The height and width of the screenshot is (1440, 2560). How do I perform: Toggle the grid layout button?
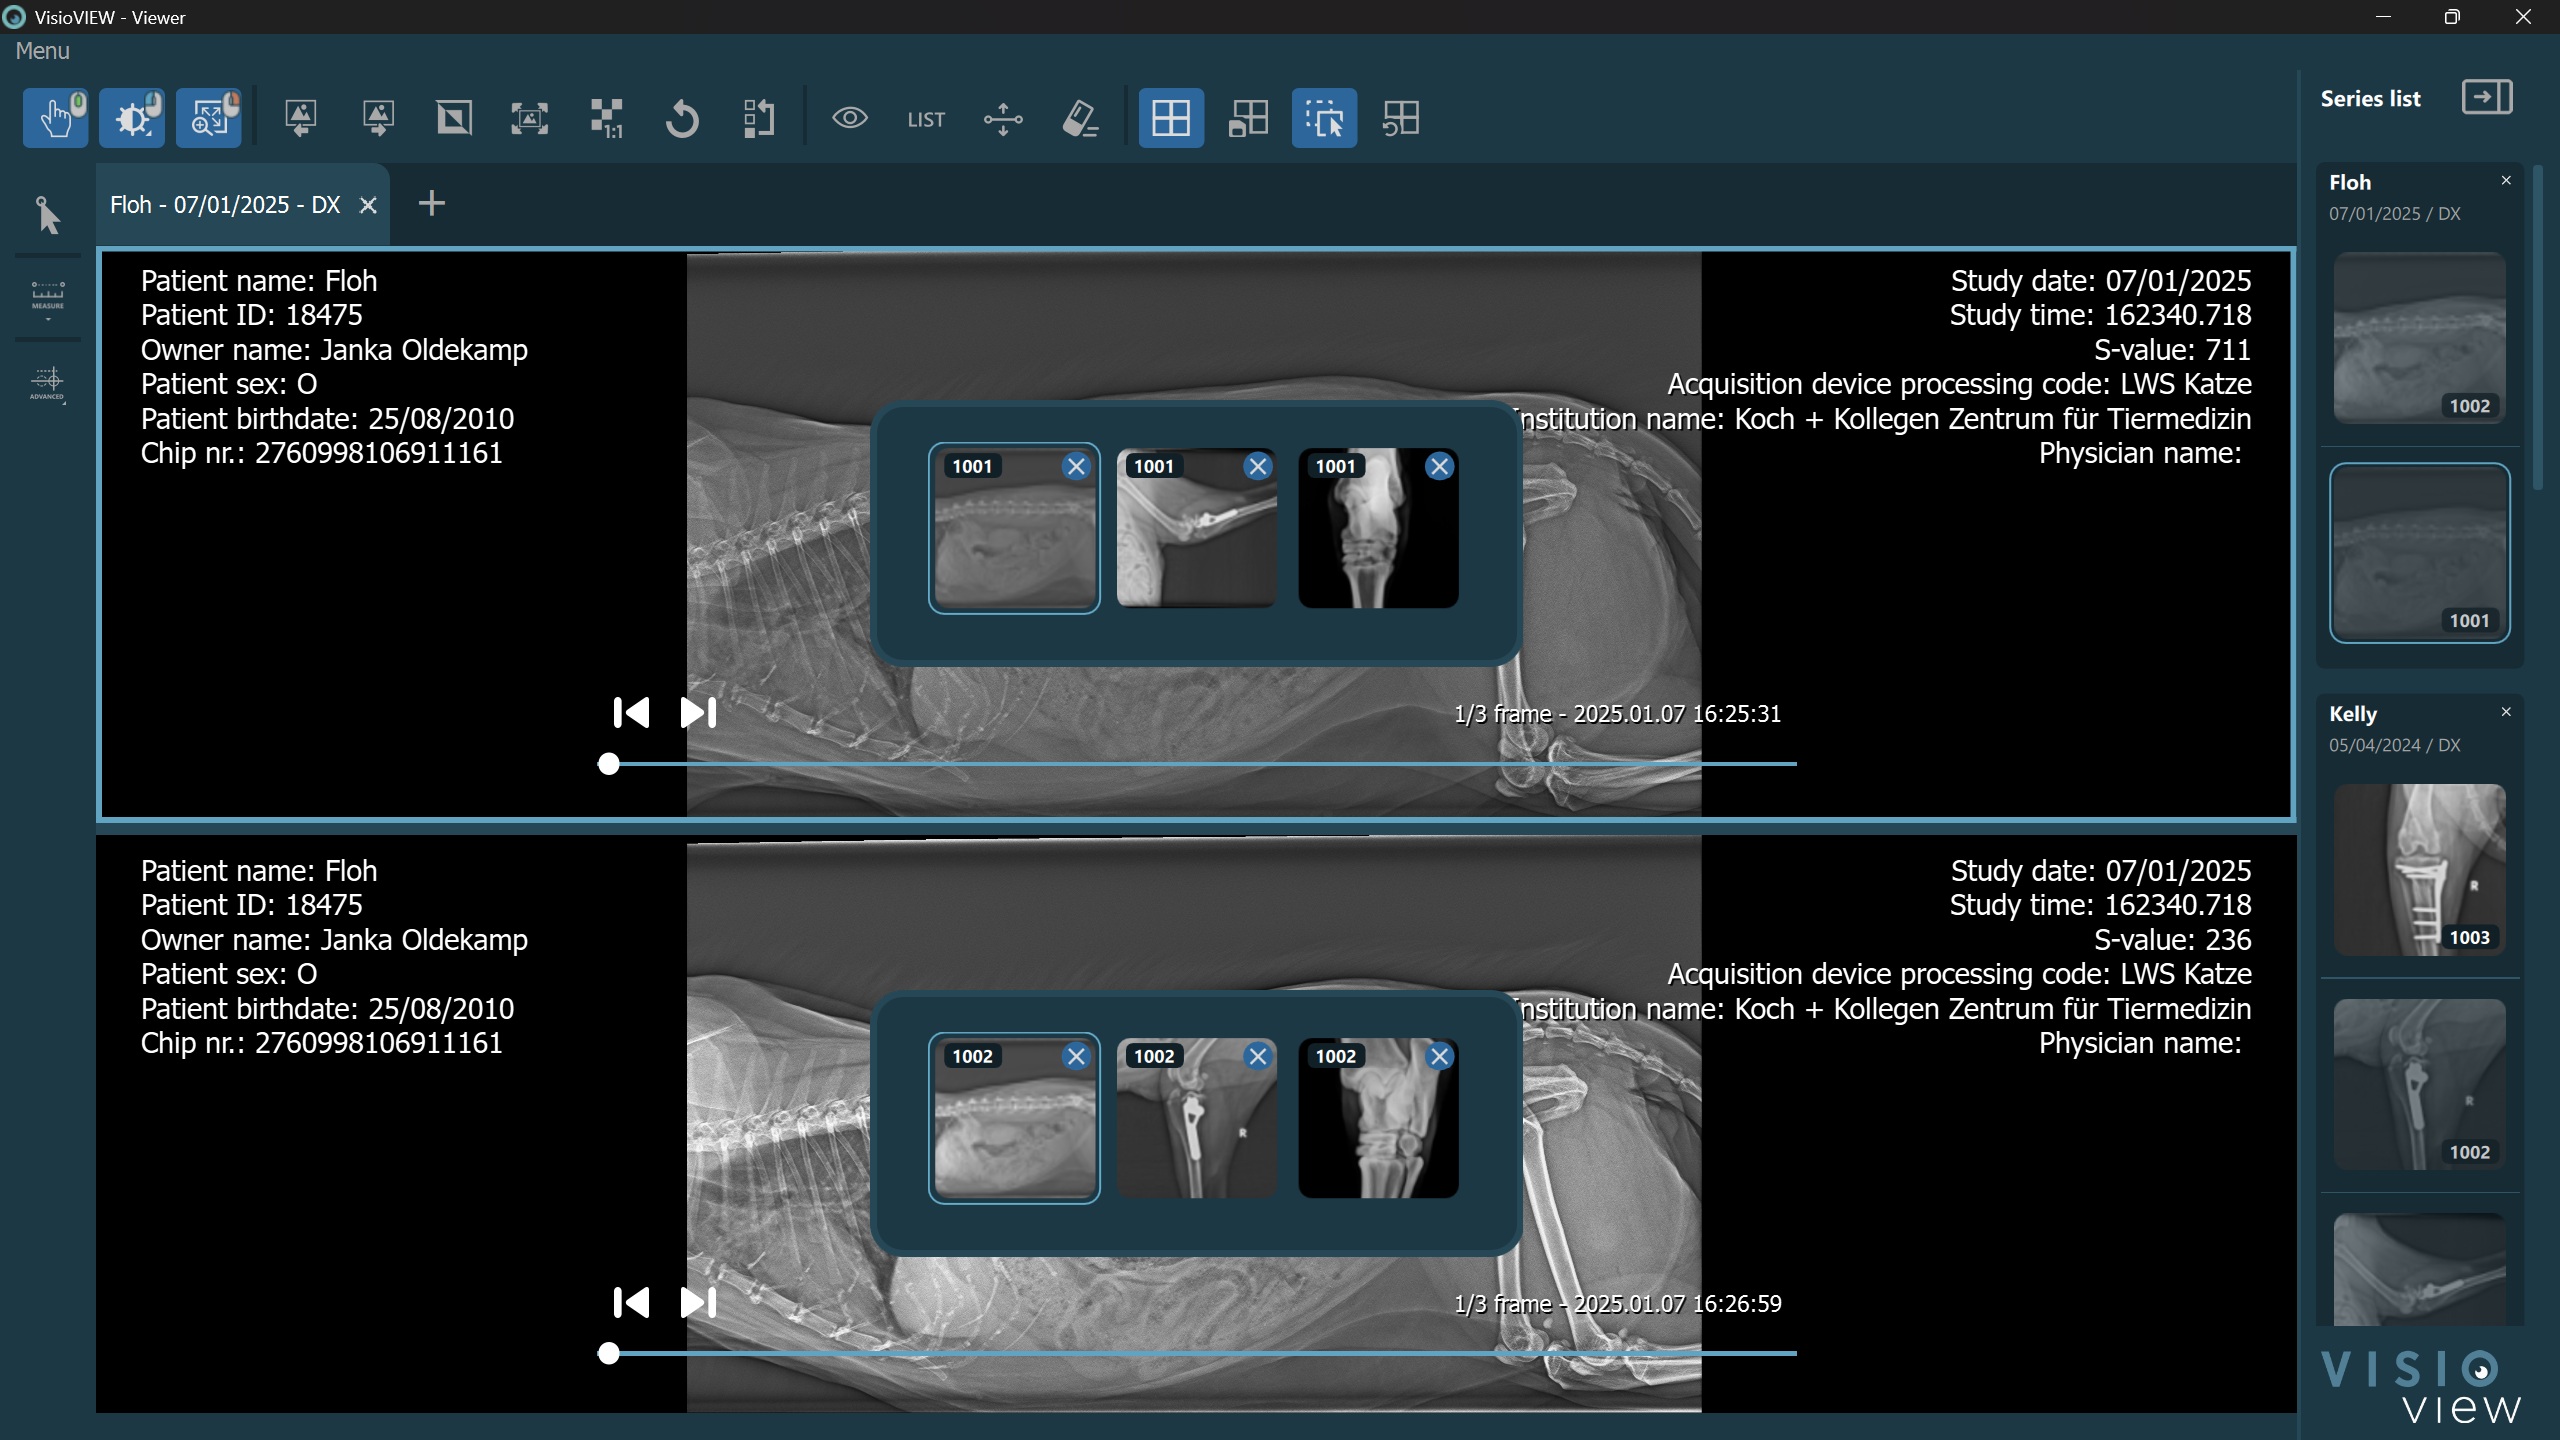coord(1170,119)
